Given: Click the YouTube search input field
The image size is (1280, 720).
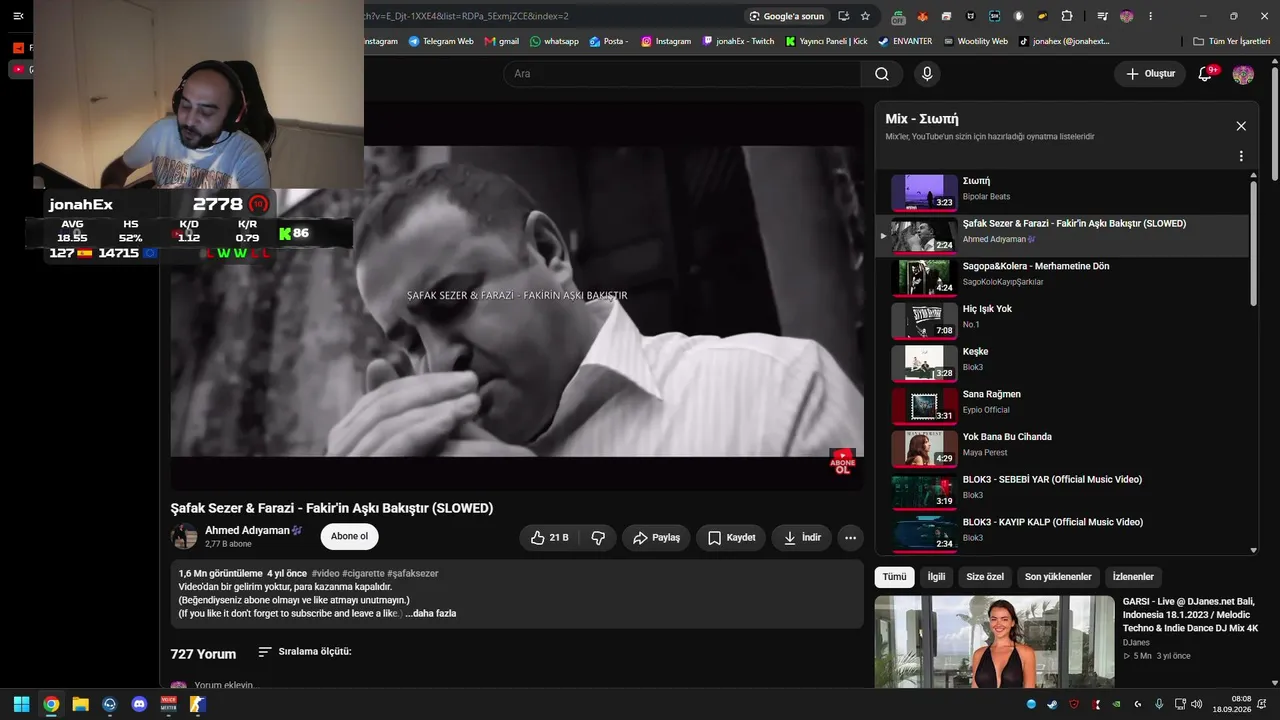Looking at the screenshot, I should pyautogui.click(x=682, y=74).
